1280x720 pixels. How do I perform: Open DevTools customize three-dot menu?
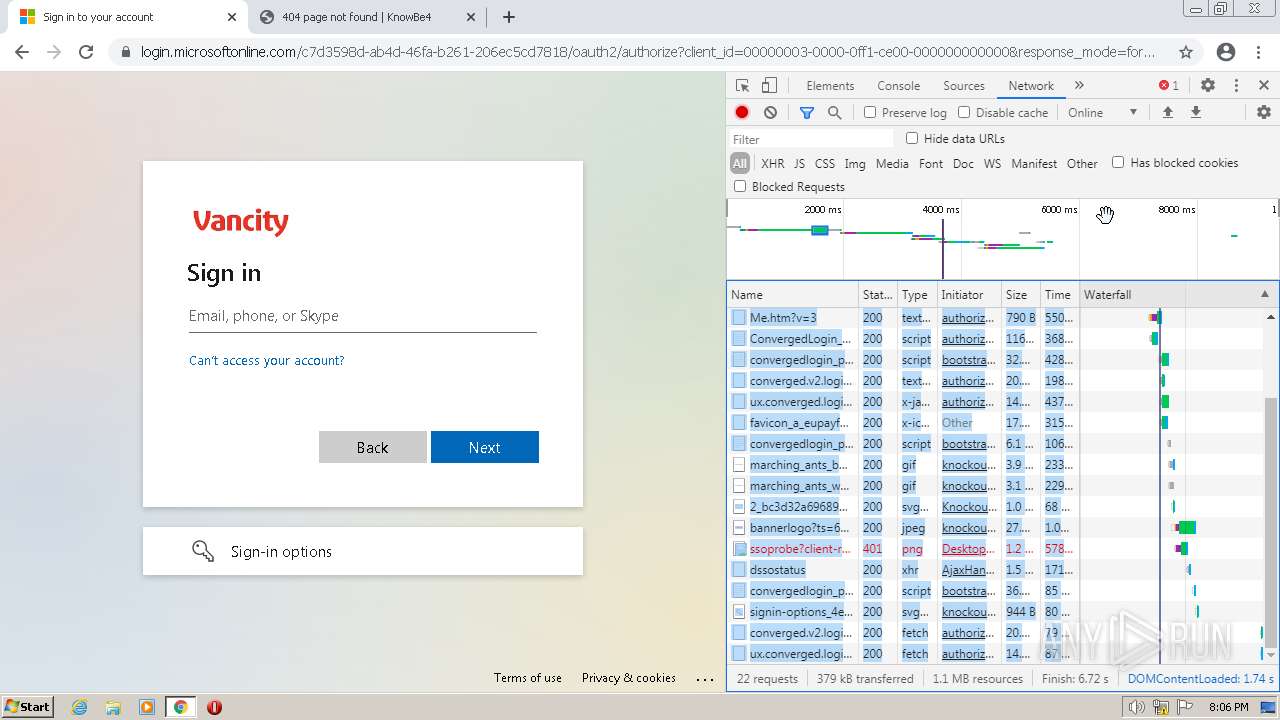[1236, 86]
